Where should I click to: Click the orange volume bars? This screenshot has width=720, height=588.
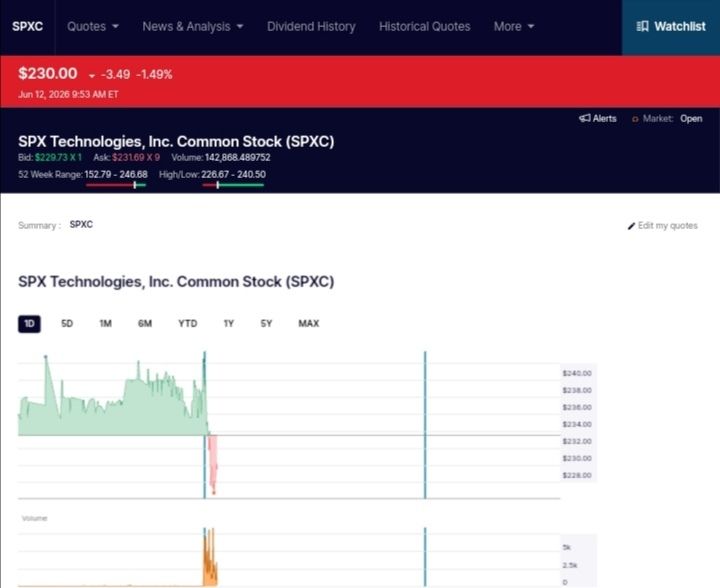[210, 562]
